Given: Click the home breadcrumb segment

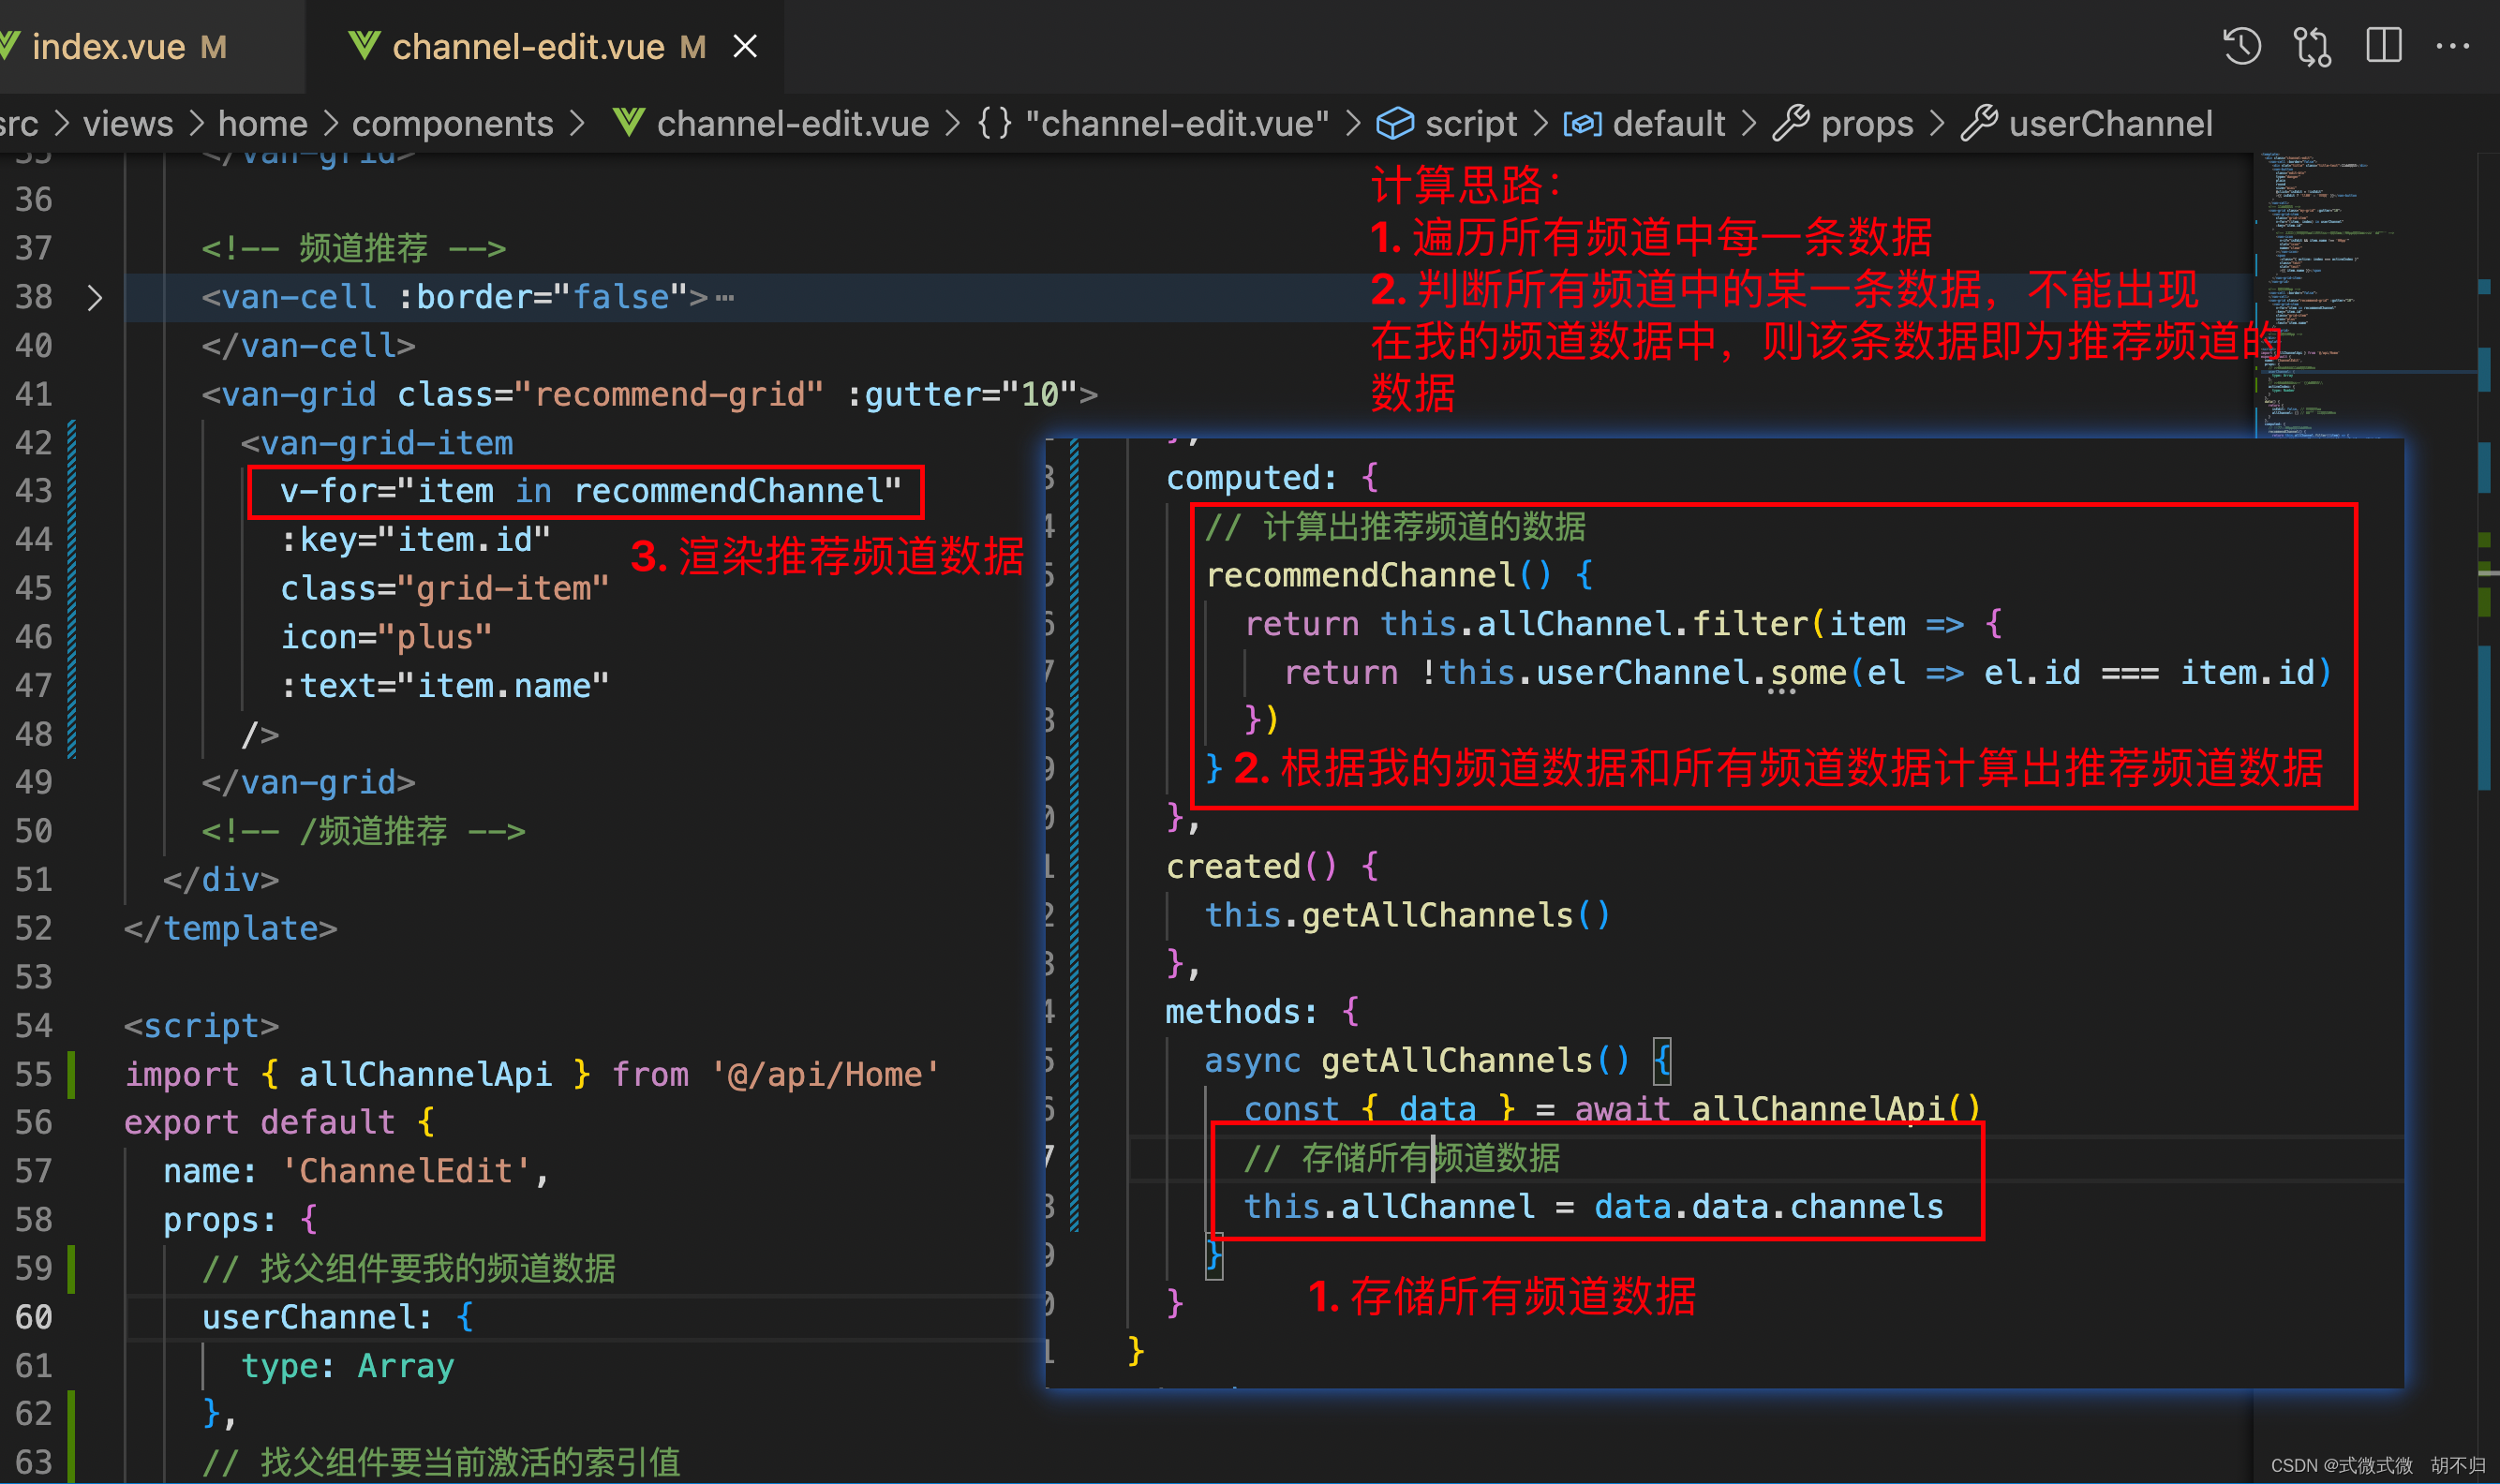Looking at the screenshot, I should tap(262, 124).
